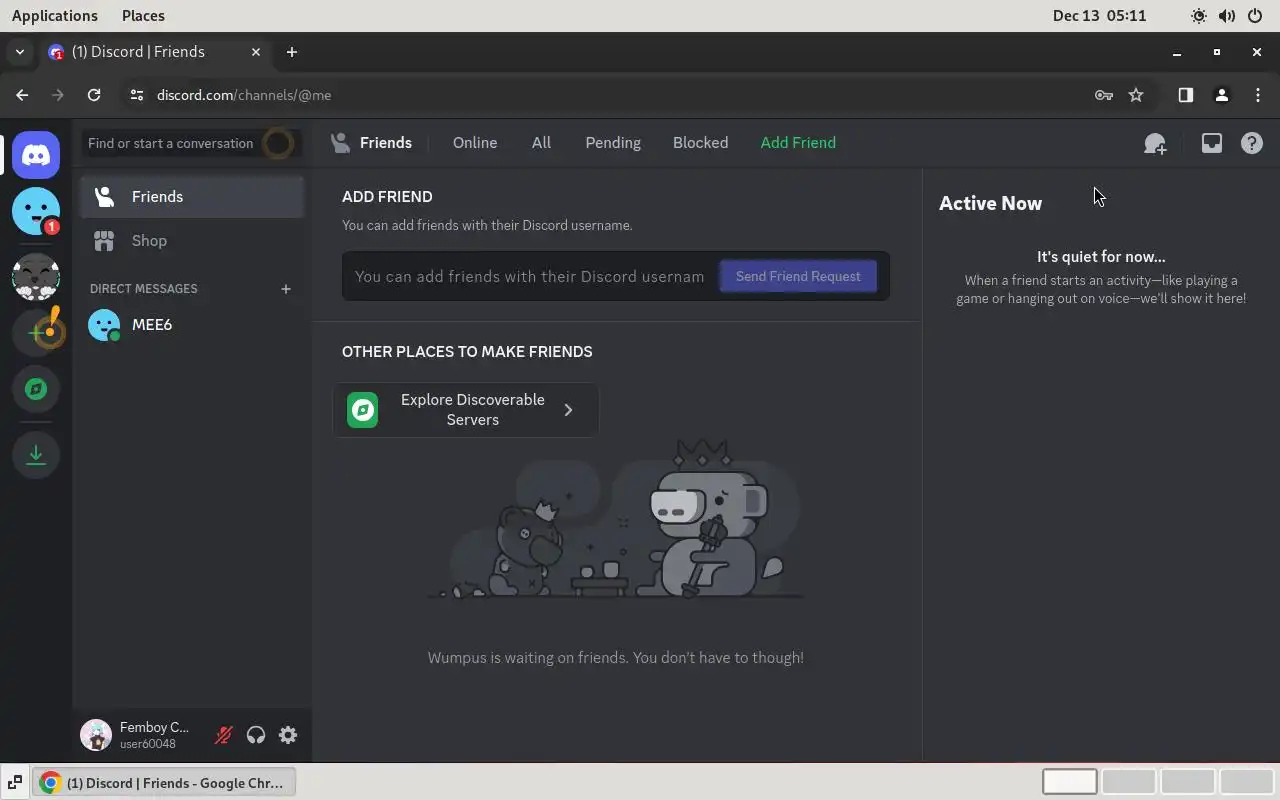
Task: Open Chrome password key icon
Action: tap(1104, 95)
